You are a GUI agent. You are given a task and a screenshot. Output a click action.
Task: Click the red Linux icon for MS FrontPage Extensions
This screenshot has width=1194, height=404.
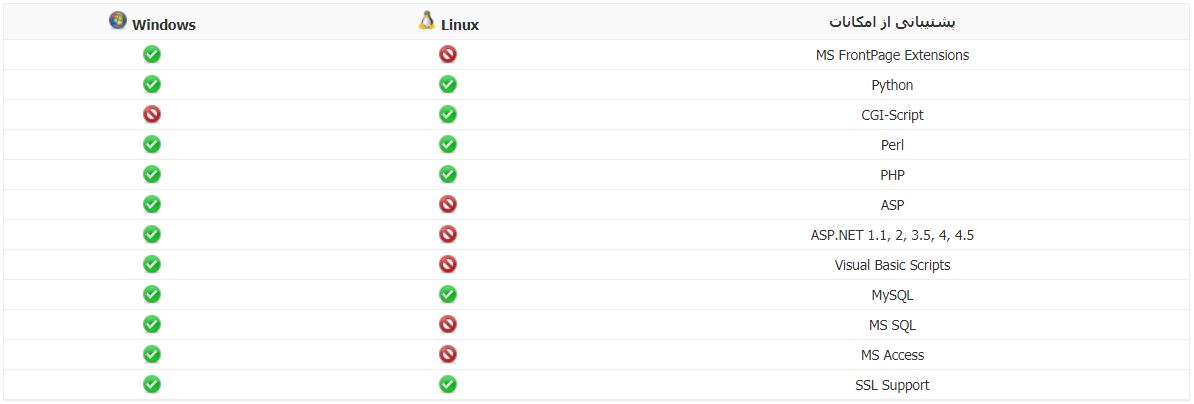[448, 54]
